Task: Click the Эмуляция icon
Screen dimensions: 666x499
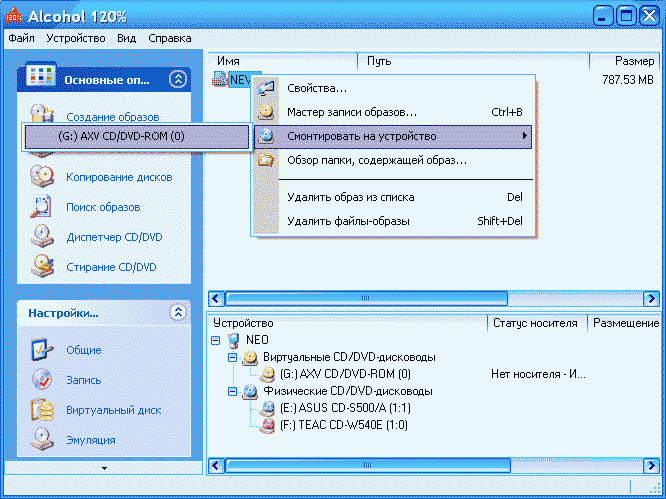Action: click(x=42, y=440)
